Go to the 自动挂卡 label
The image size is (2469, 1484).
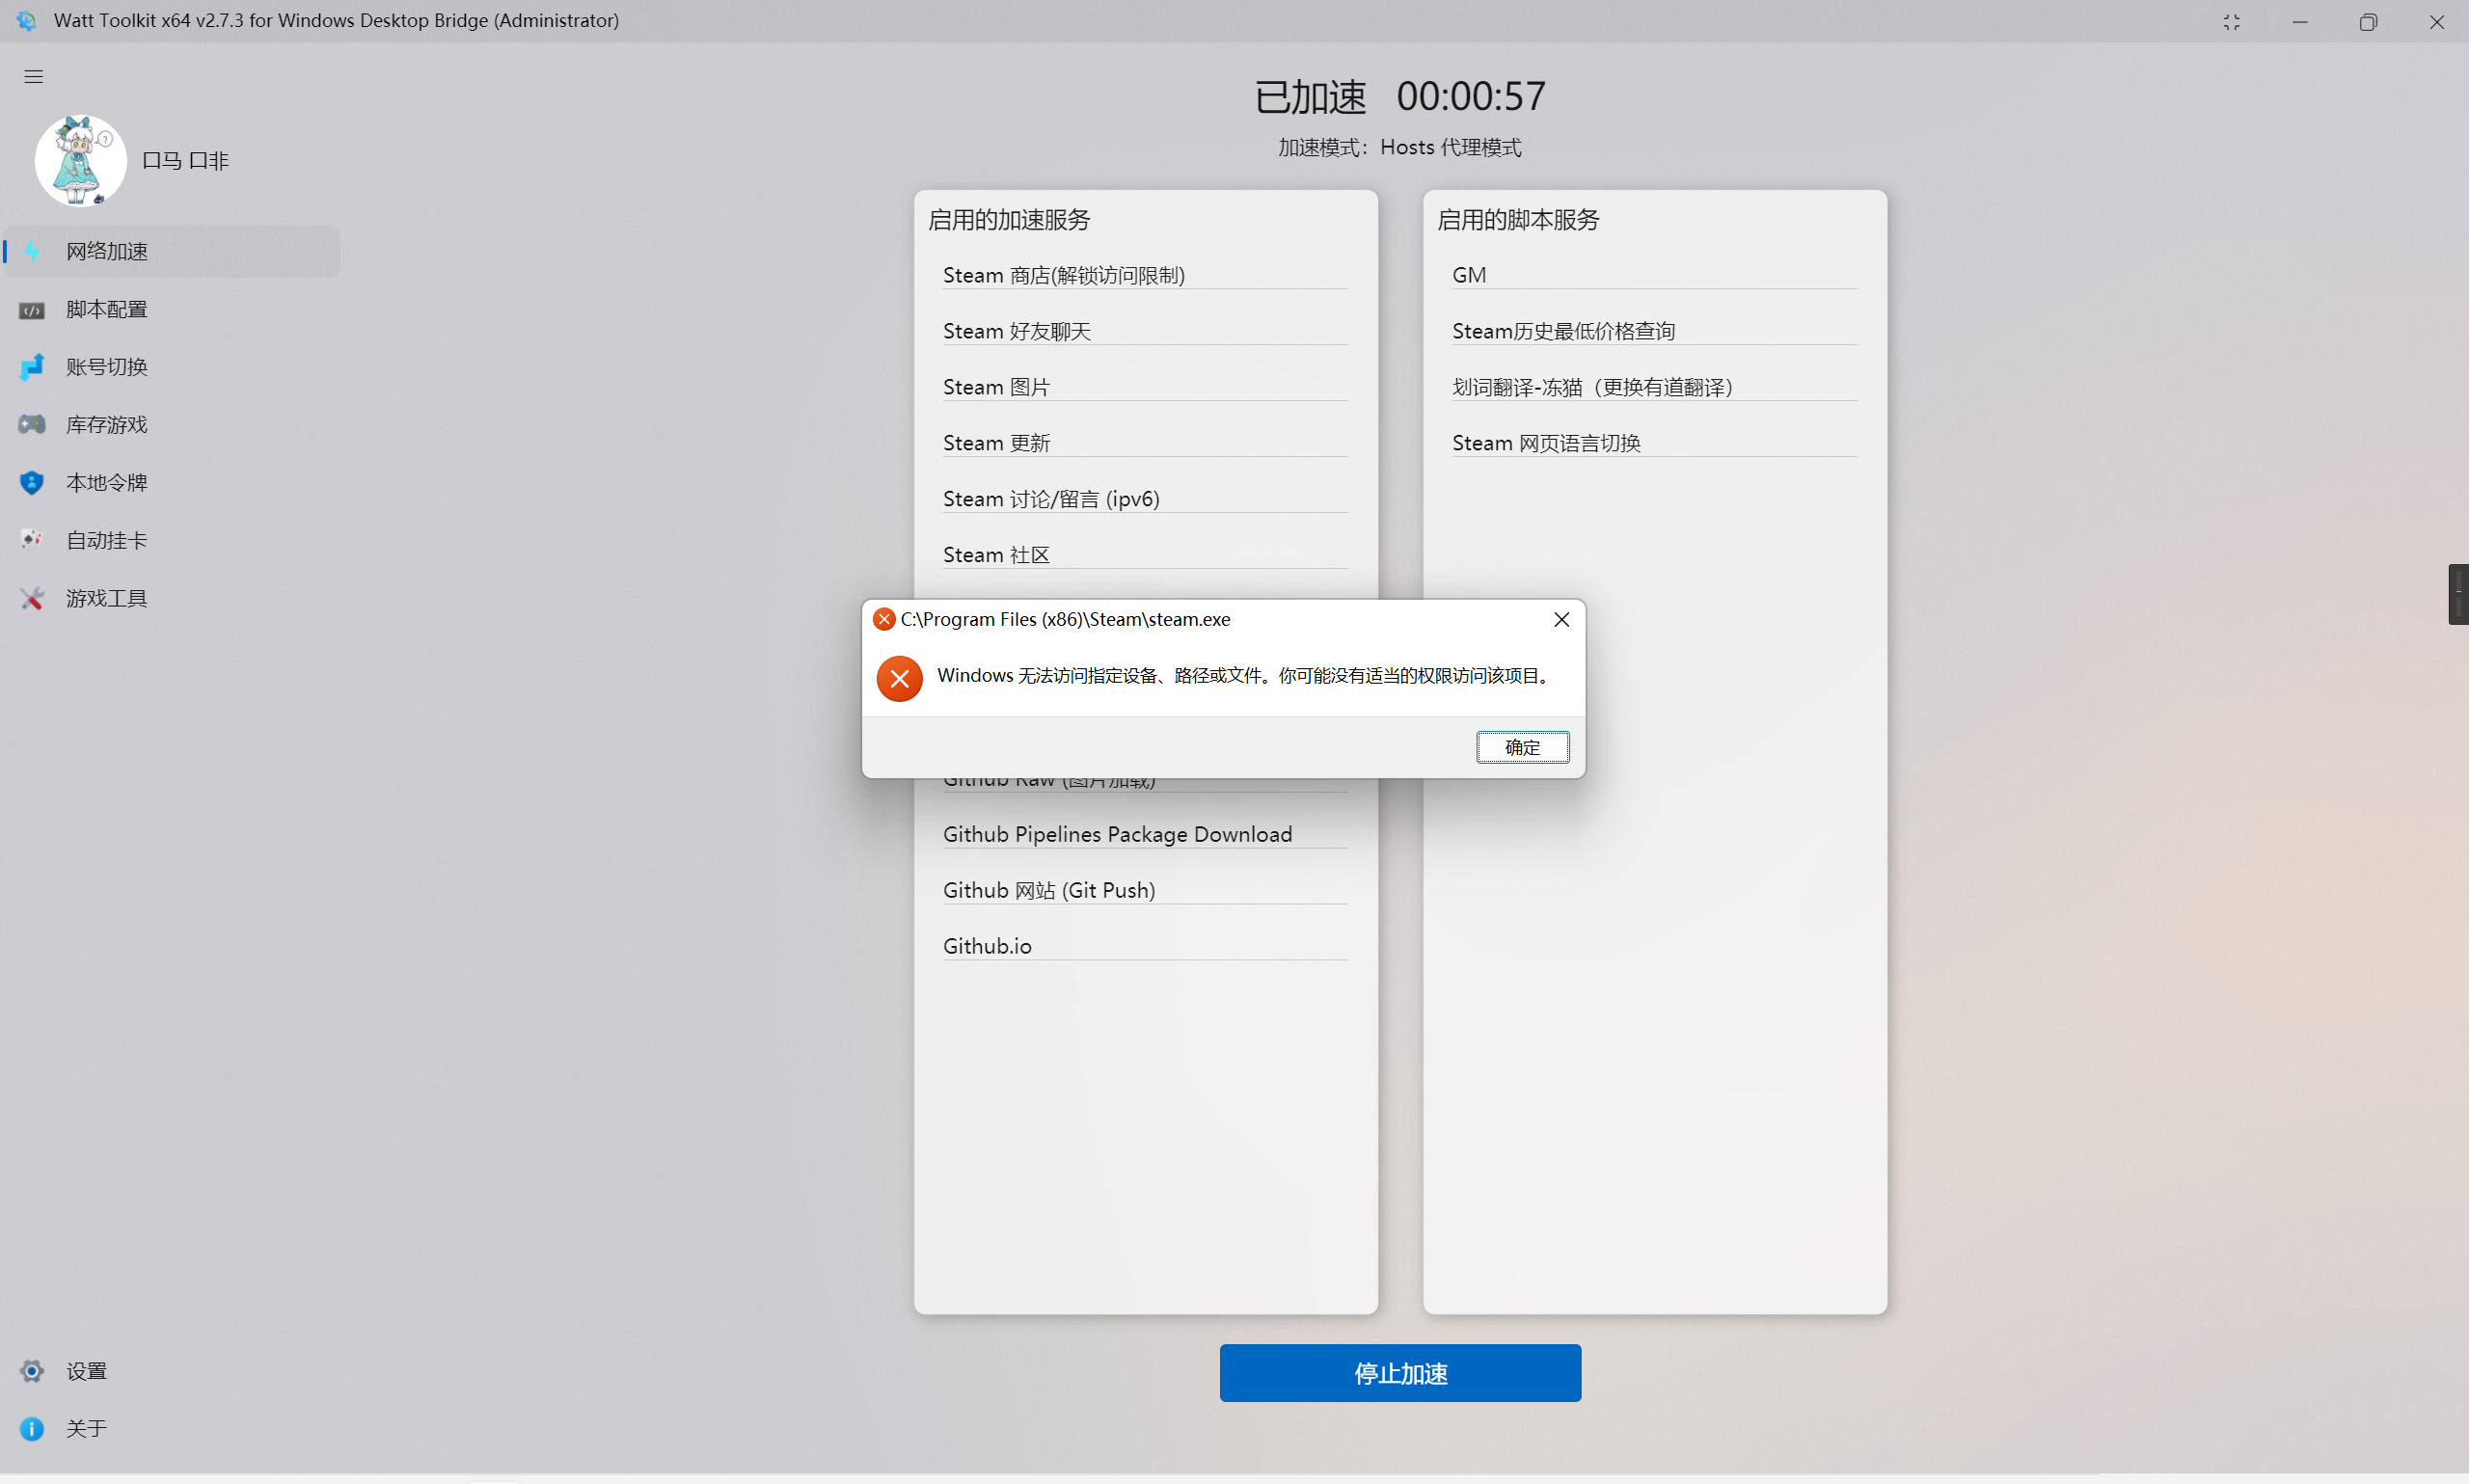pos(107,541)
